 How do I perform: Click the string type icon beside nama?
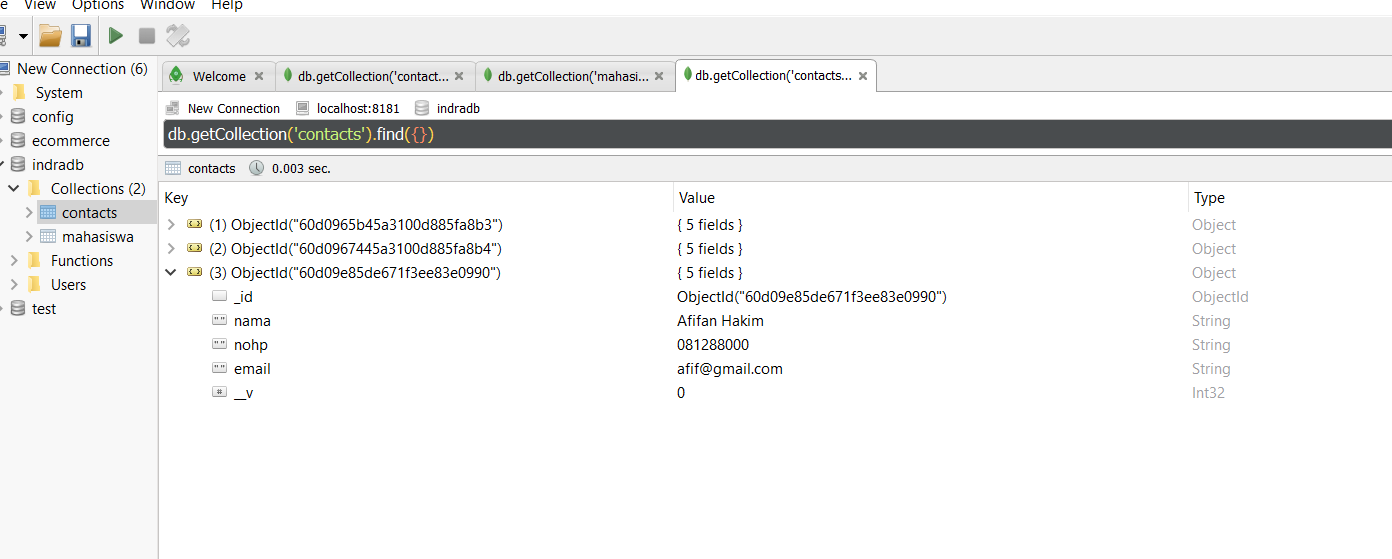pyautogui.click(x=220, y=321)
